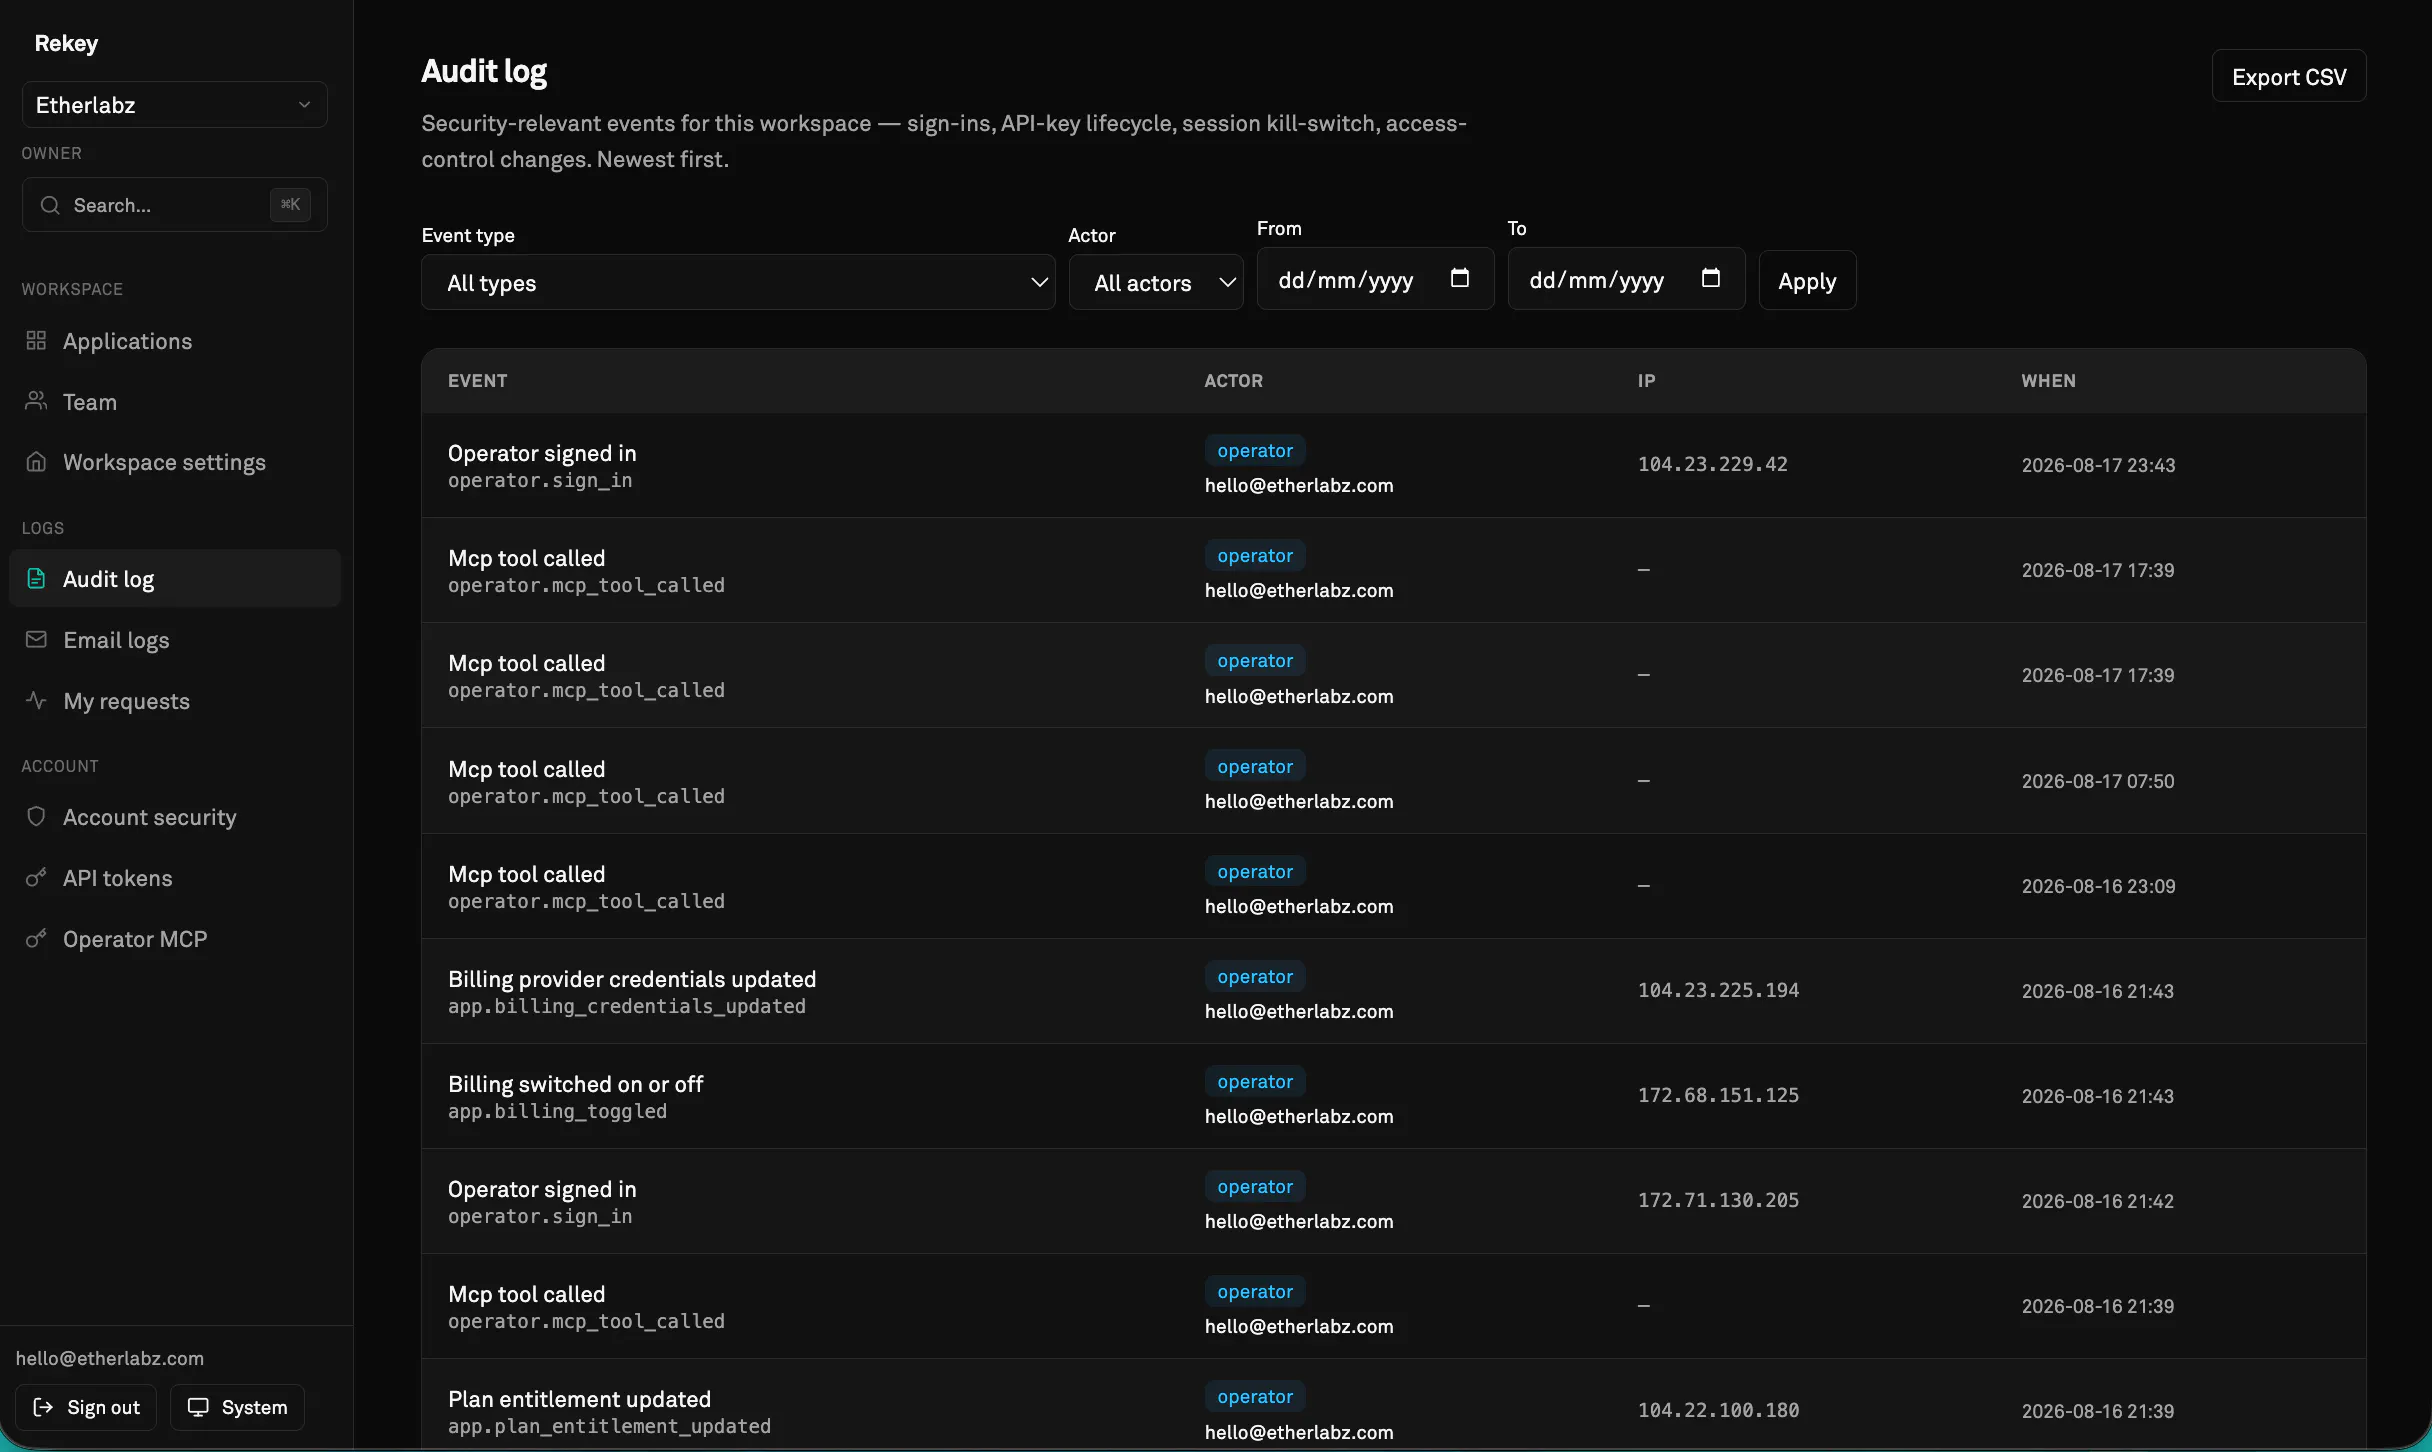
Task: Click IP address 104.23.225.194
Action: click(x=1718, y=990)
